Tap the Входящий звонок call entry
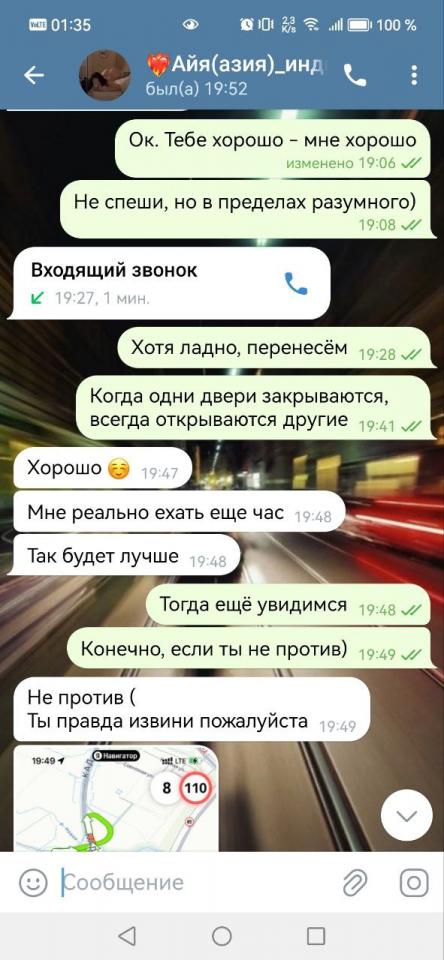 (172, 282)
